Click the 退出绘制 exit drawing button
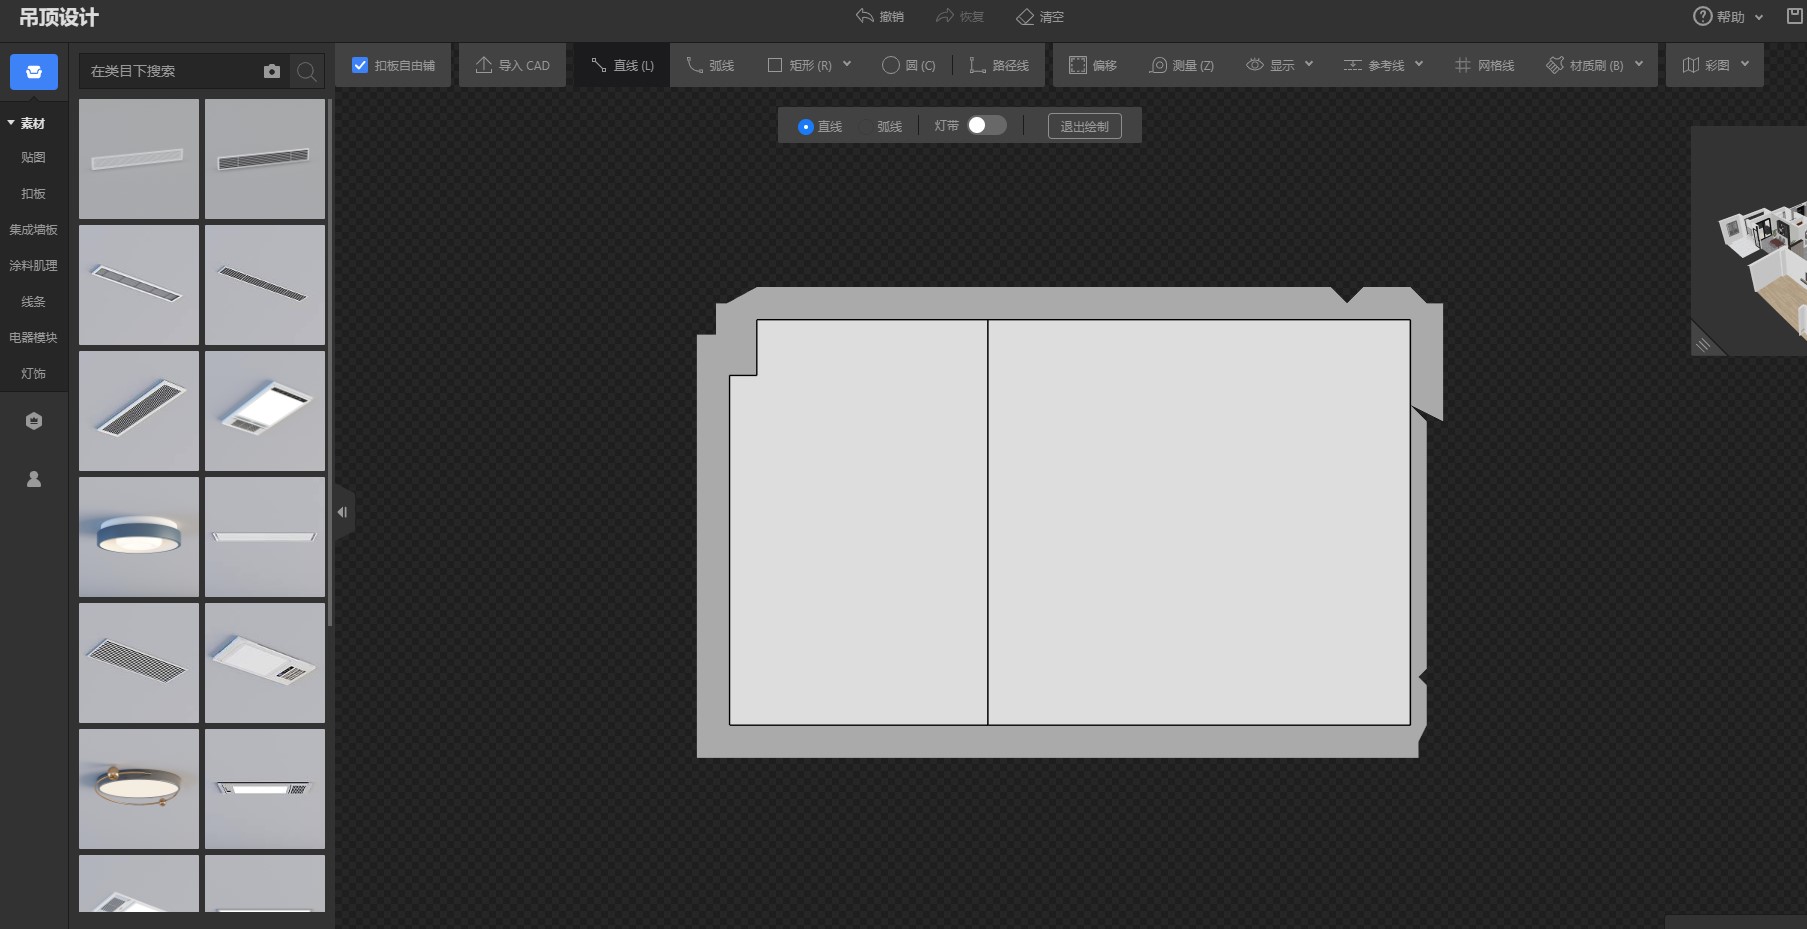 click(x=1084, y=126)
